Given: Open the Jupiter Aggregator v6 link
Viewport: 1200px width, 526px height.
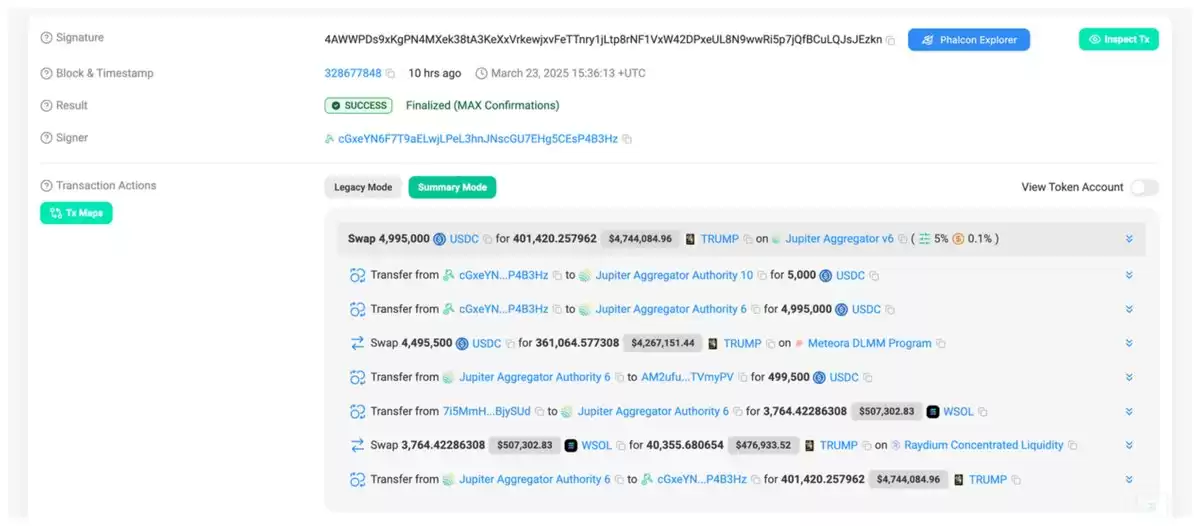Looking at the screenshot, I should [839, 239].
